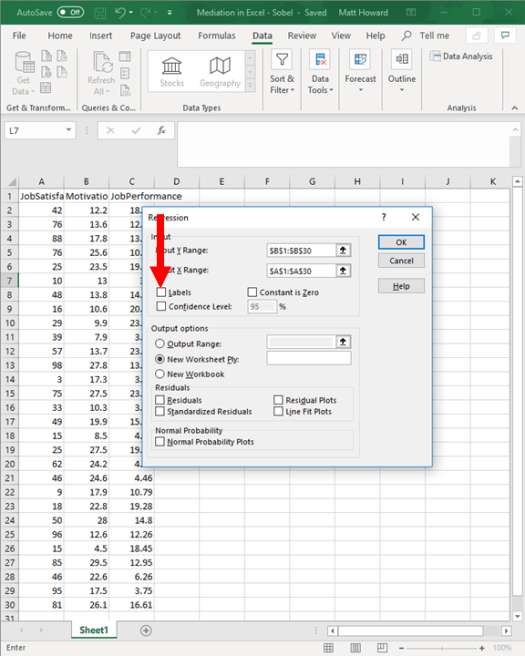
Task: Toggle the AutoSave switch
Action: tap(70, 13)
